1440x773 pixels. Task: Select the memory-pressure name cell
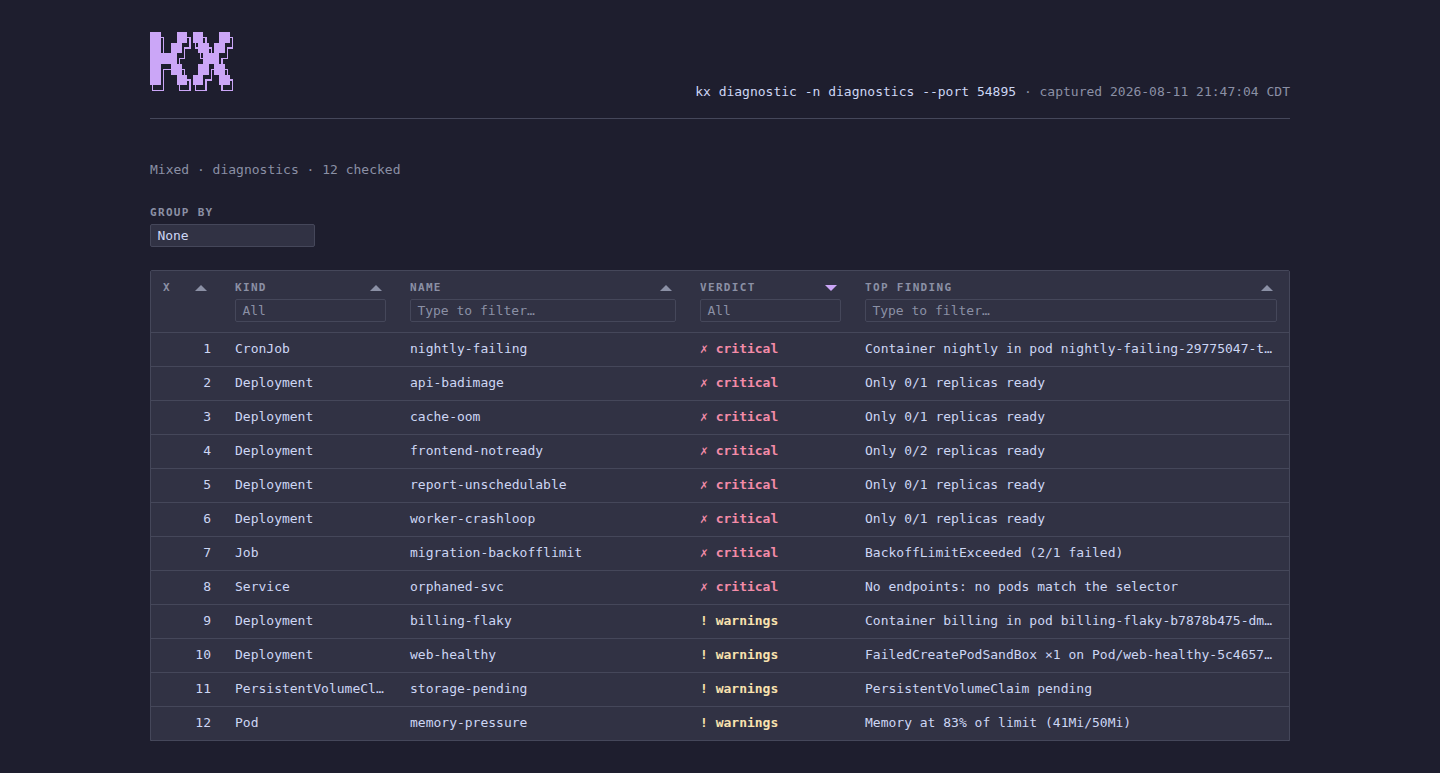pyautogui.click(x=468, y=723)
